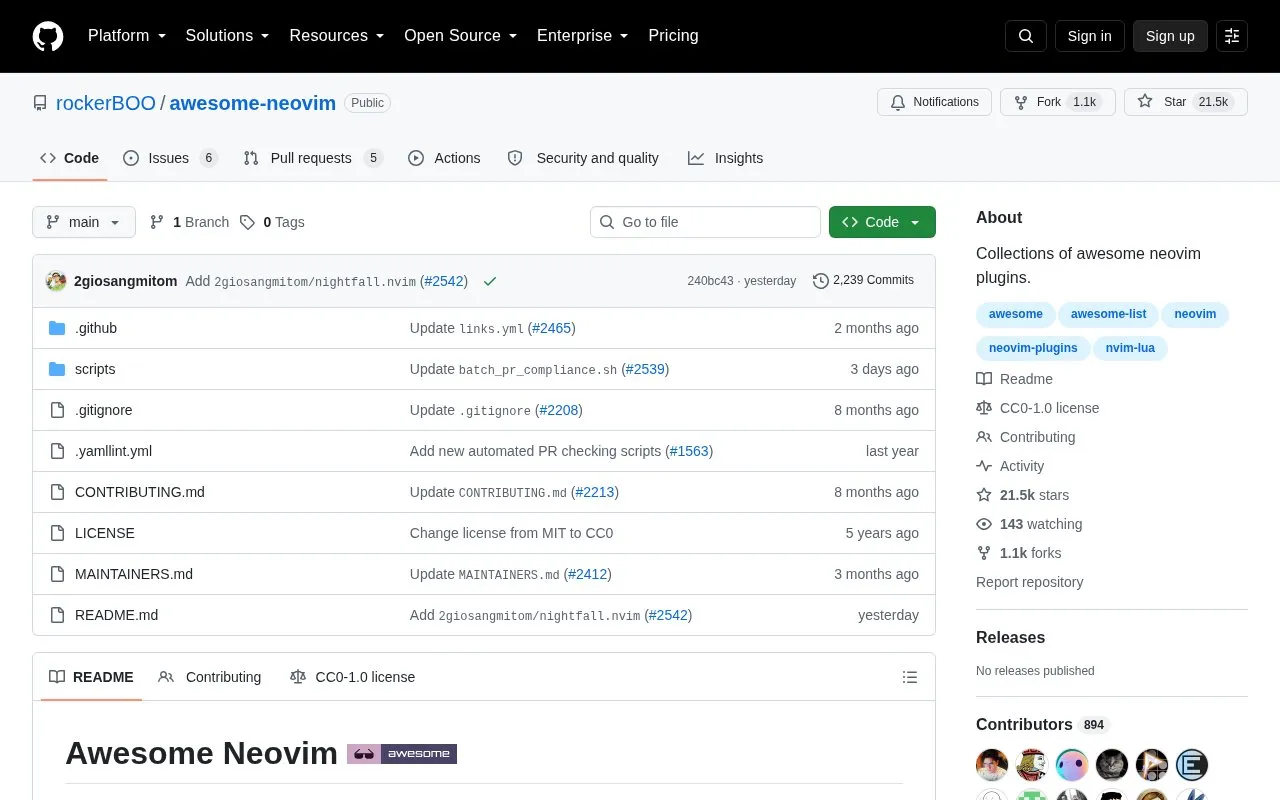1280x800 pixels.
Task: Click the LICENSE file icon
Action: (x=57, y=533)
